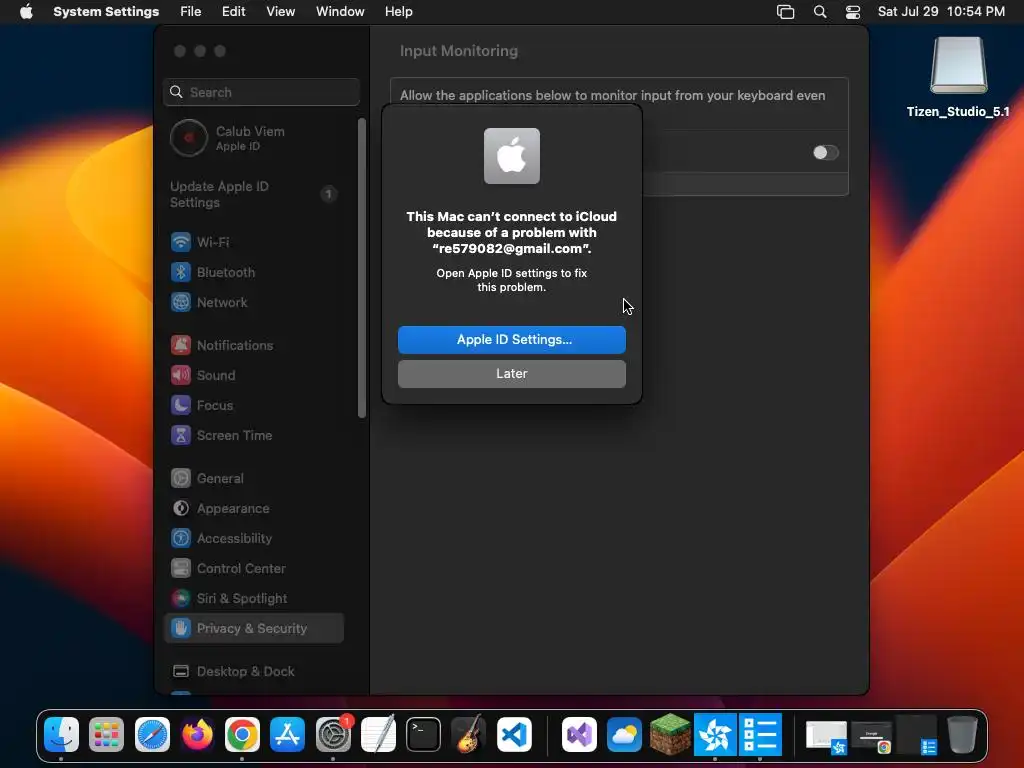Select the Sound sidebar icon
The height and width of the screenshot is (768, 1024).
tap(181, 375)
